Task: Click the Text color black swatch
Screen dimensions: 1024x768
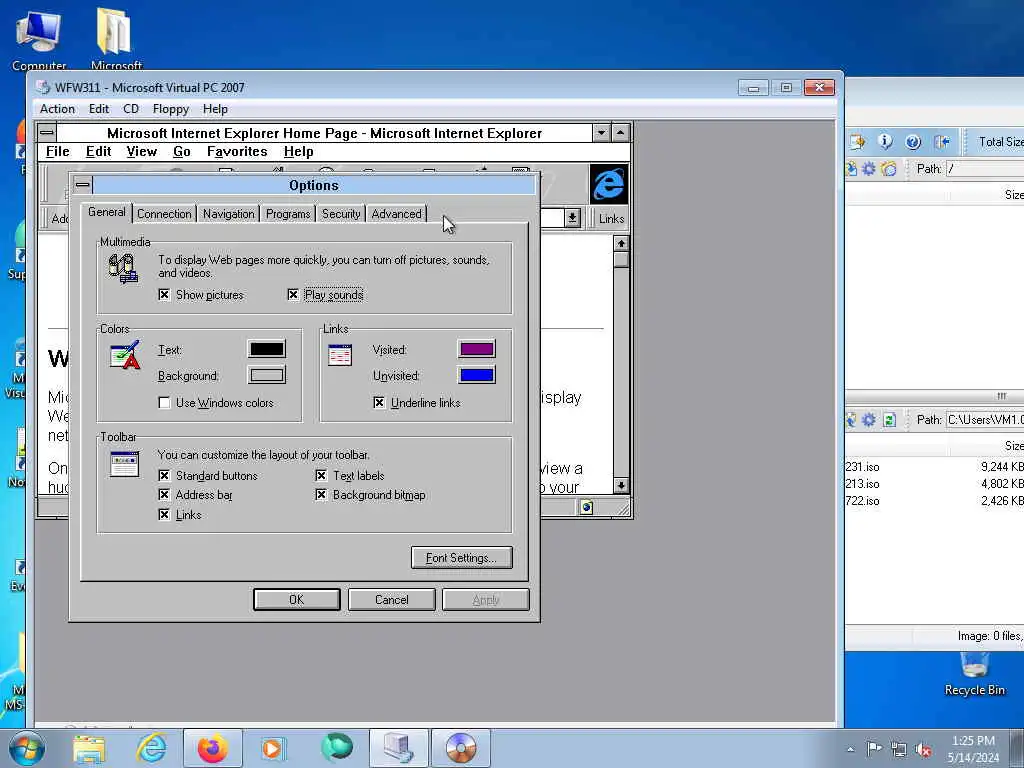Action: (x=266, y=349)
